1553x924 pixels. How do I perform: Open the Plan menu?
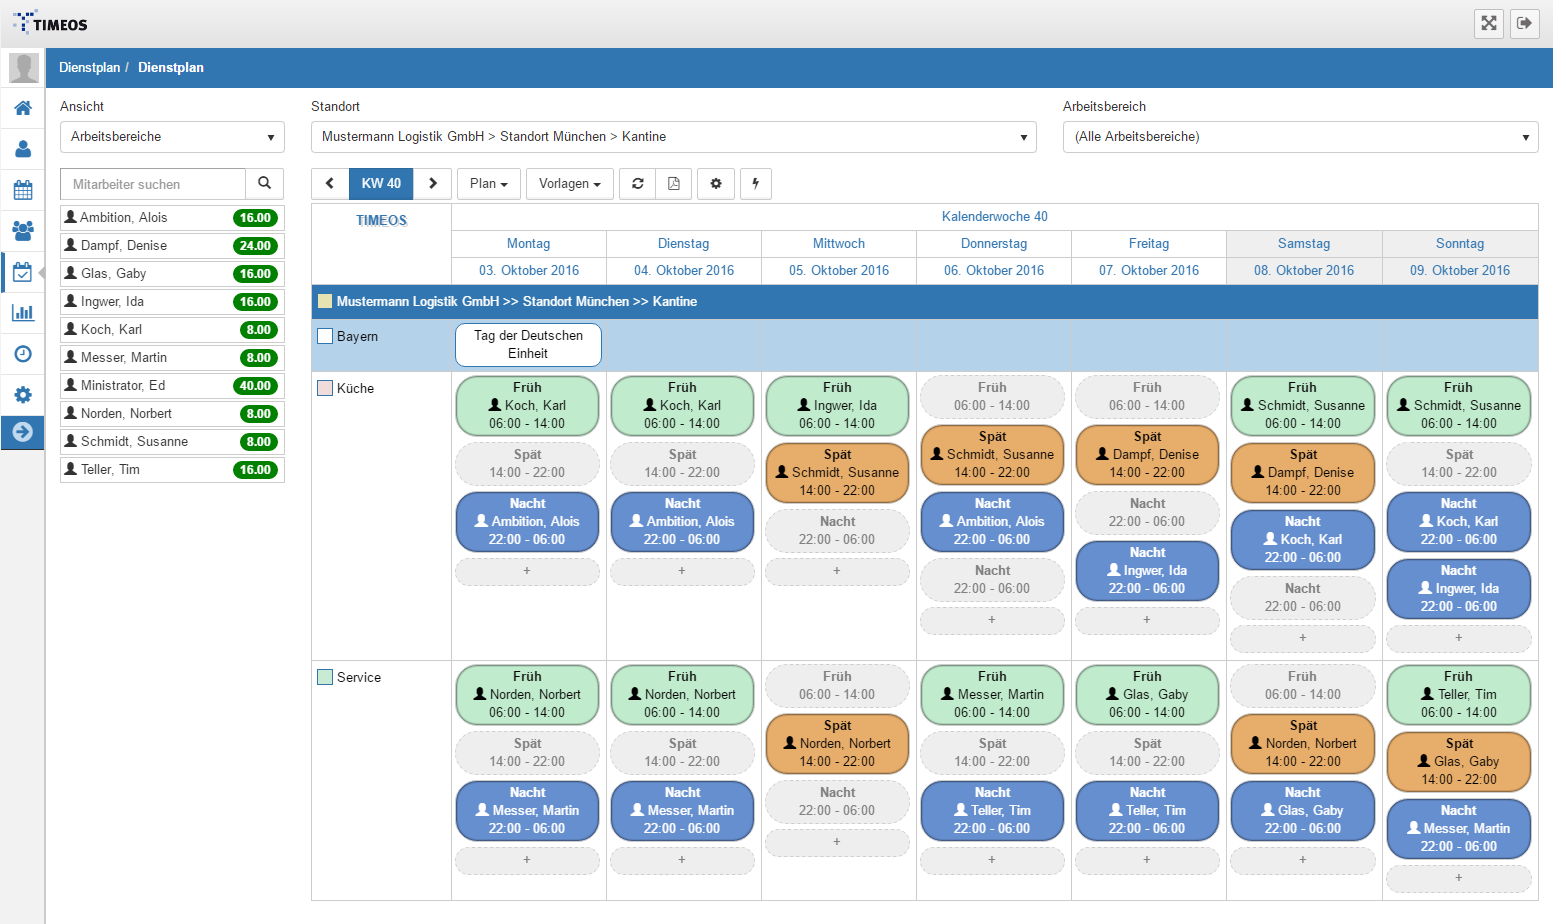pyautogui.click(x=489, y=184)
